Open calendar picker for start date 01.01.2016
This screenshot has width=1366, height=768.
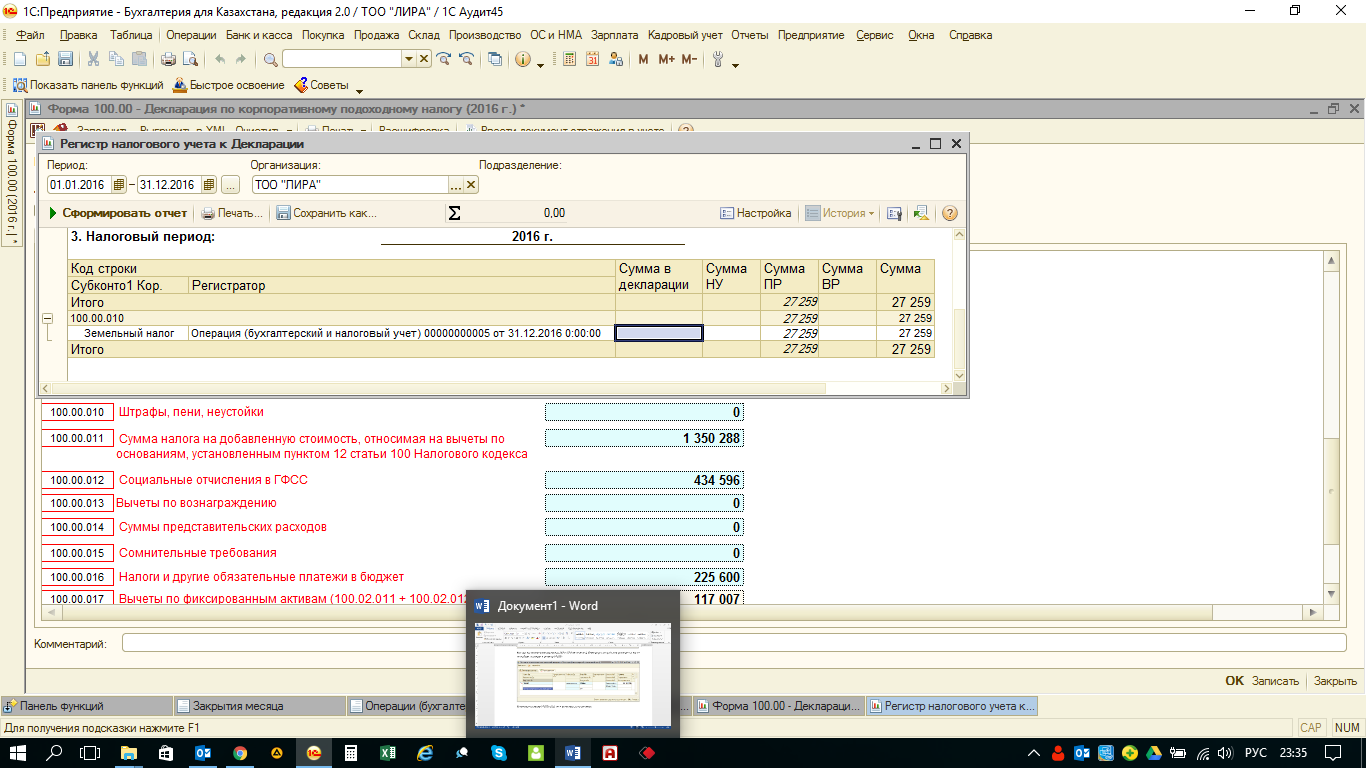click(119, 185)
